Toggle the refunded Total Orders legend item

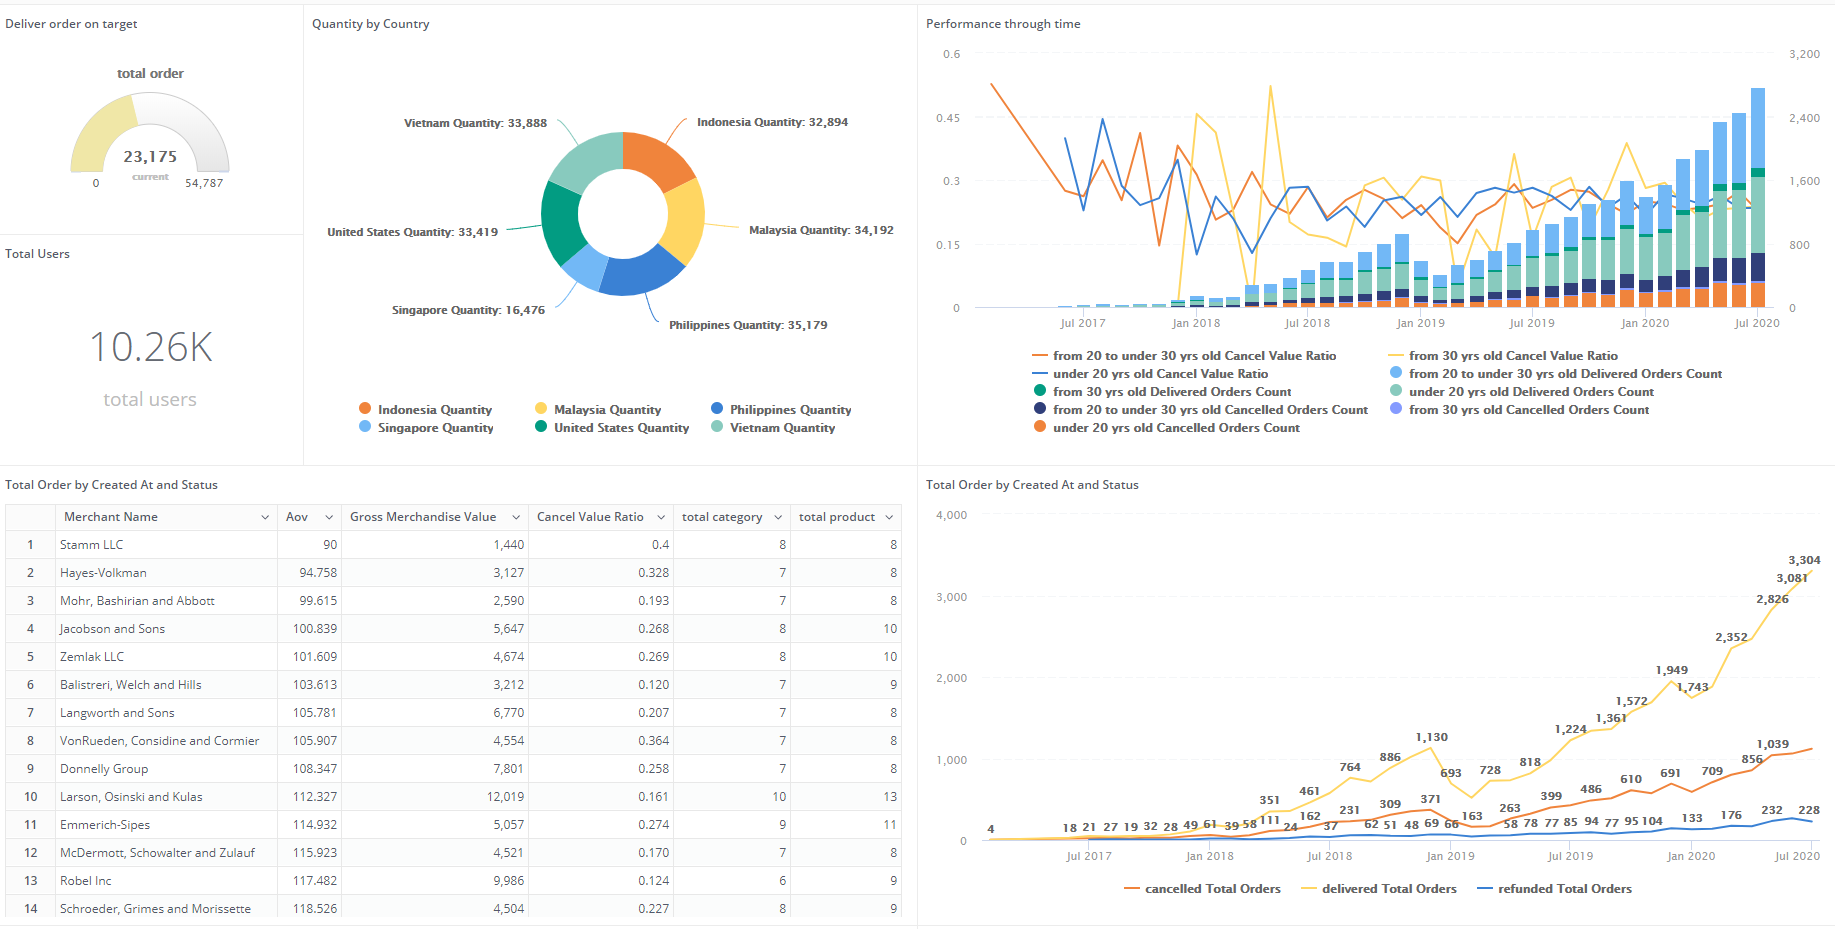(1564, 889)
